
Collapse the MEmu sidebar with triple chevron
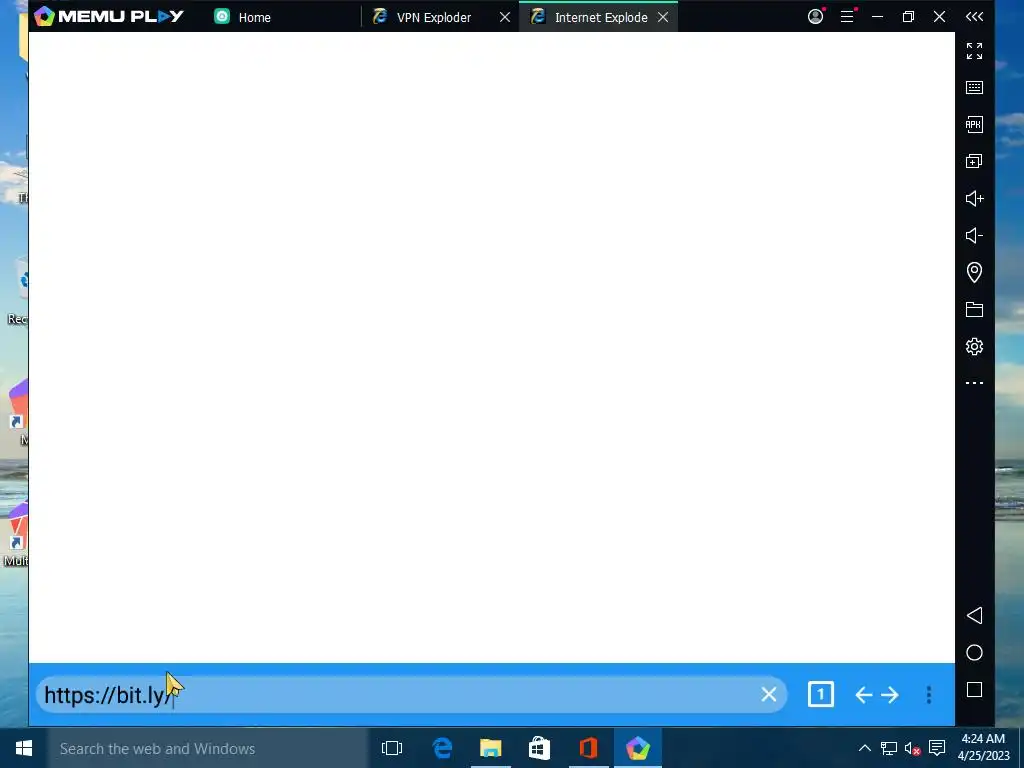tap(974, 16)
